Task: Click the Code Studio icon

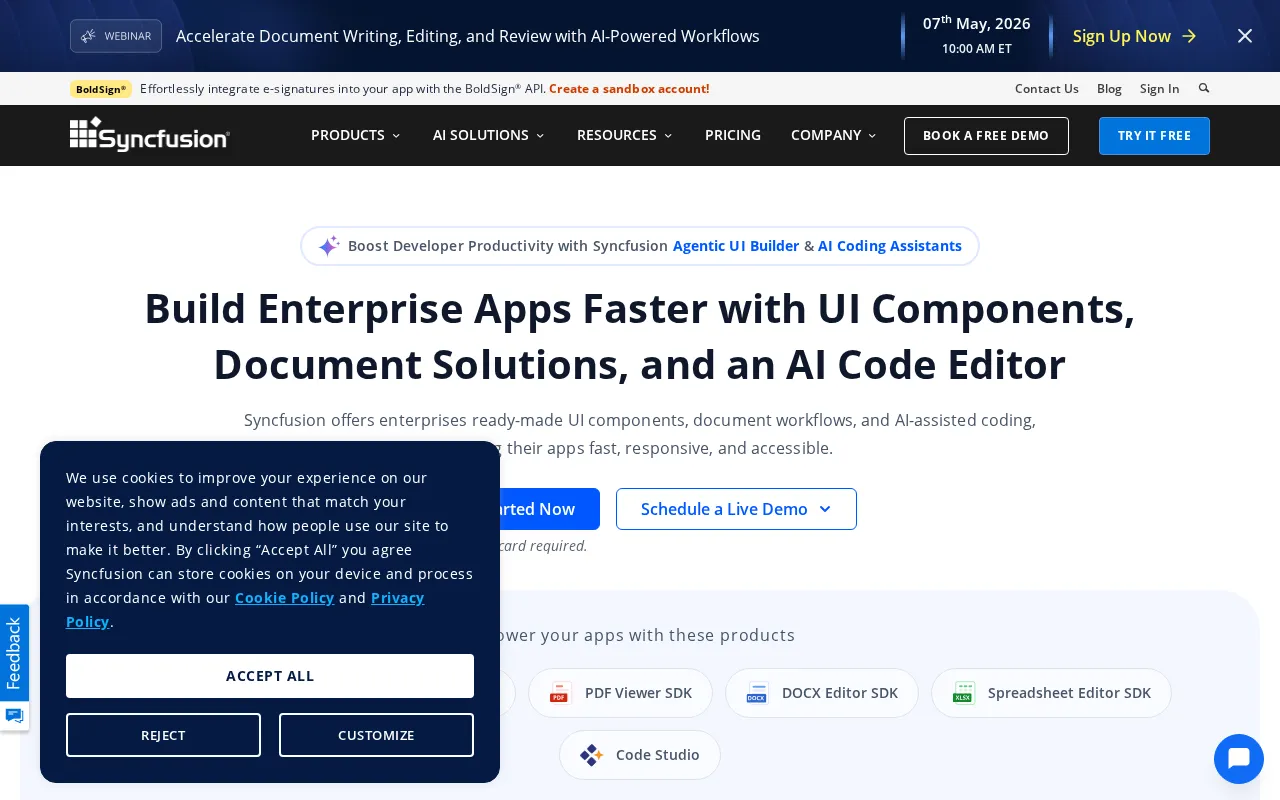Action: pyautogui.click(x=591, y=755)
